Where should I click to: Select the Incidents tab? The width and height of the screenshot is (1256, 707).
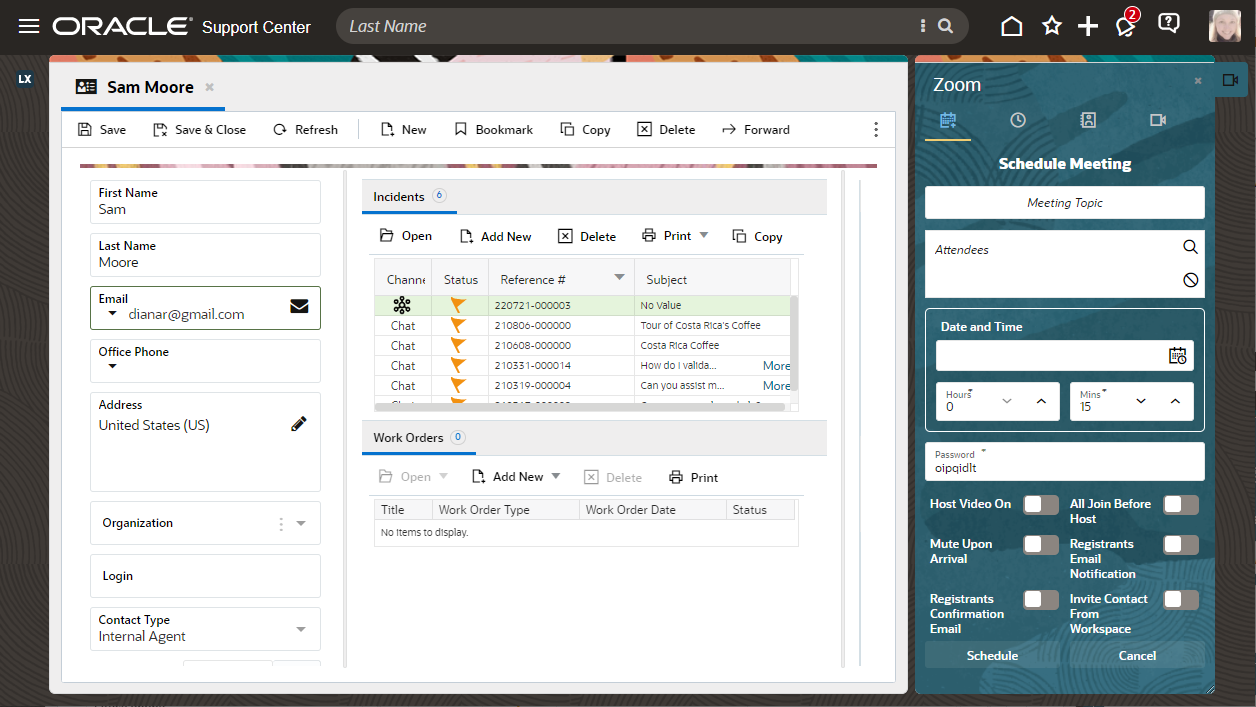tap(409, 197)
